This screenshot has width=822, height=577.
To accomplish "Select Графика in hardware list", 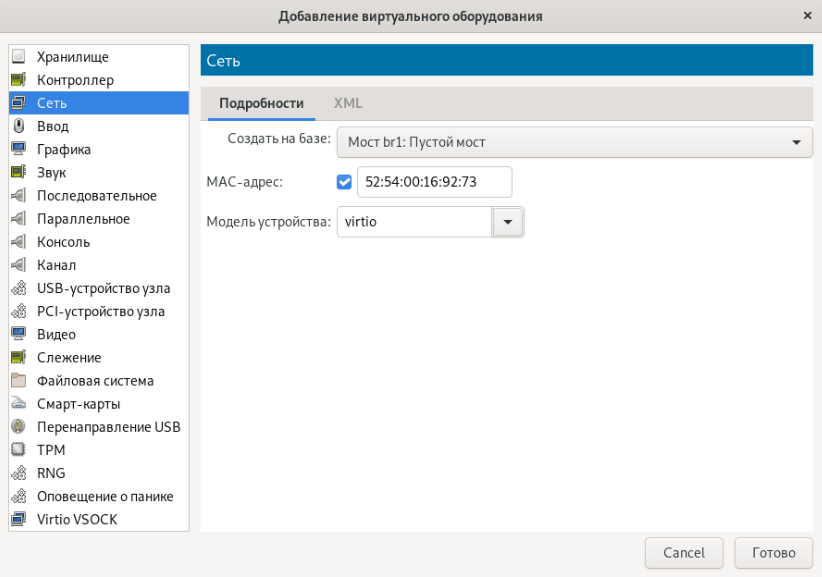I will click(x=64, y=149).
